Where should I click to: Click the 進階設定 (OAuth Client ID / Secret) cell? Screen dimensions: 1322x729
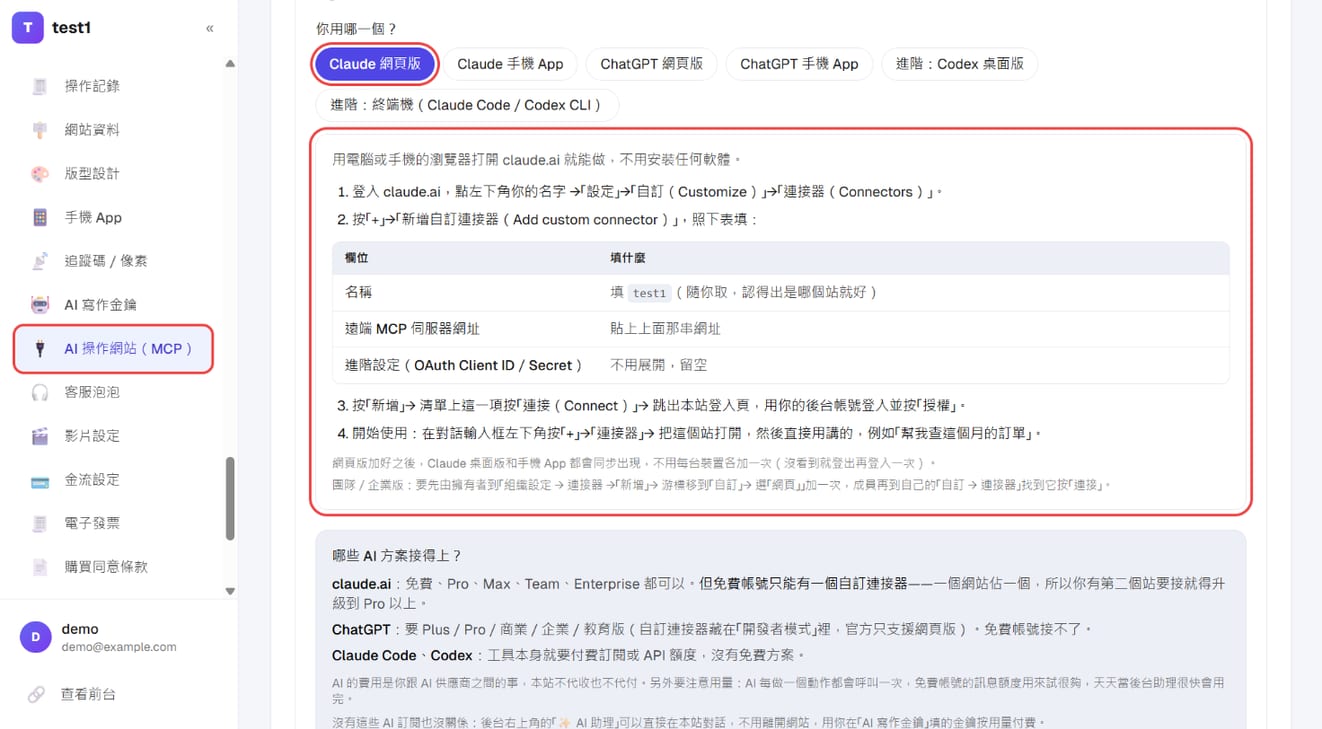(464, 365)
